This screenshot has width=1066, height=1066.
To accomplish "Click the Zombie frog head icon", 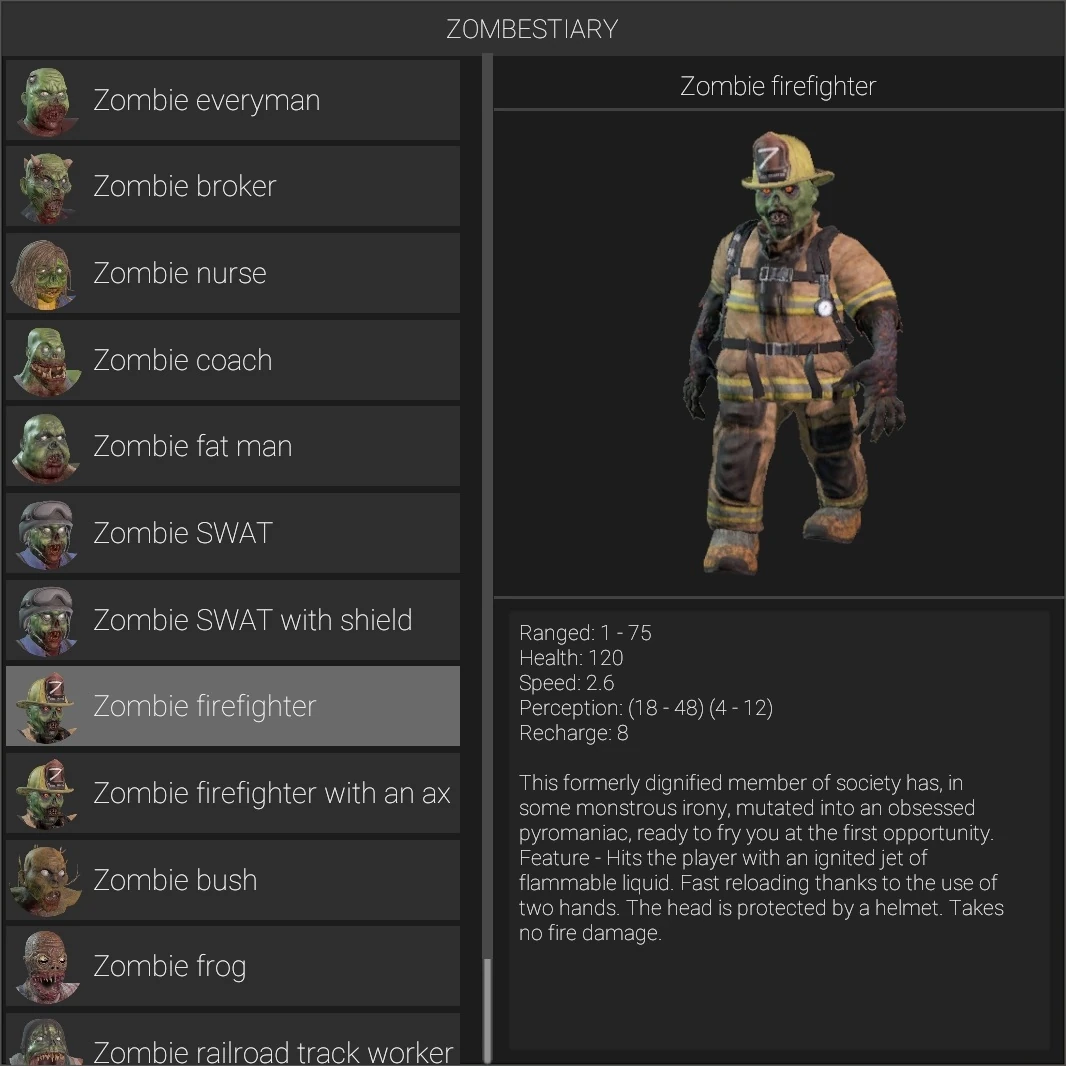I will click(x=46, y=967).
